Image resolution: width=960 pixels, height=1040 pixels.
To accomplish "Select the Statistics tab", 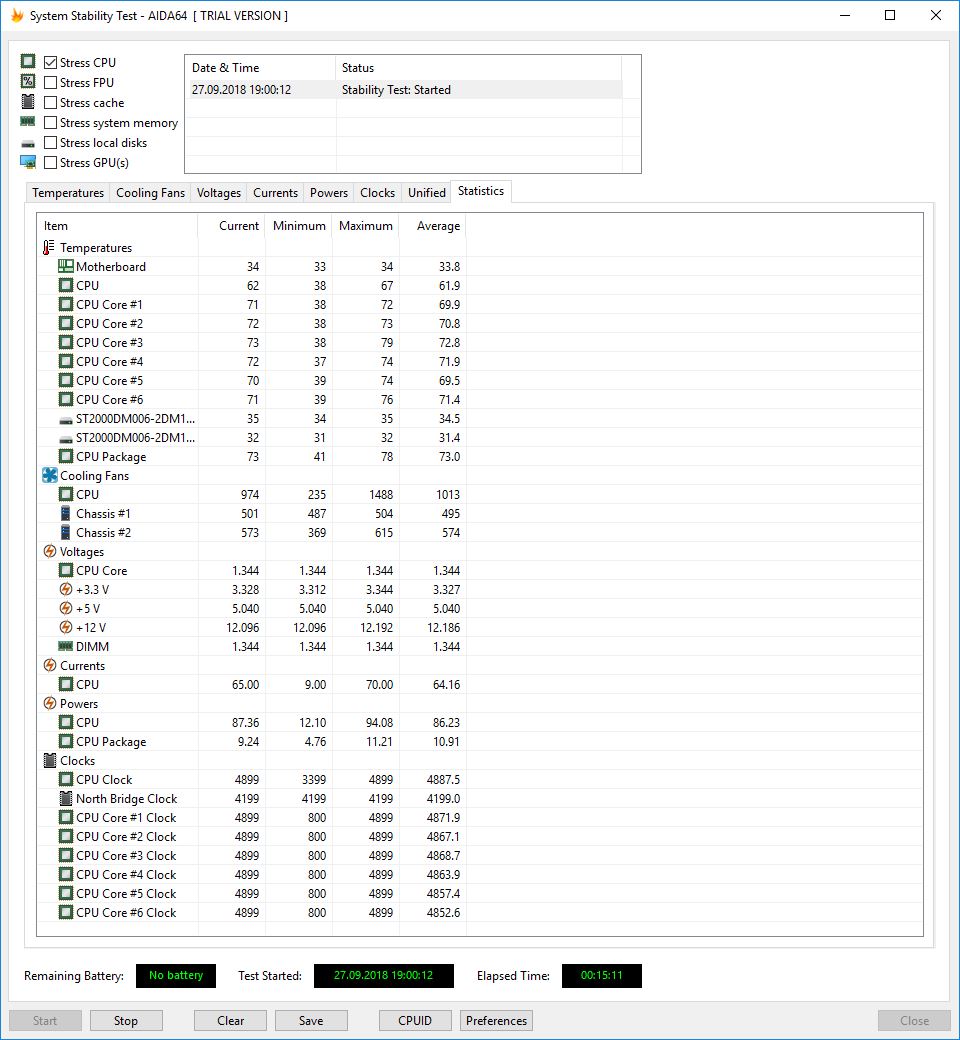I will tap(481, 191).
